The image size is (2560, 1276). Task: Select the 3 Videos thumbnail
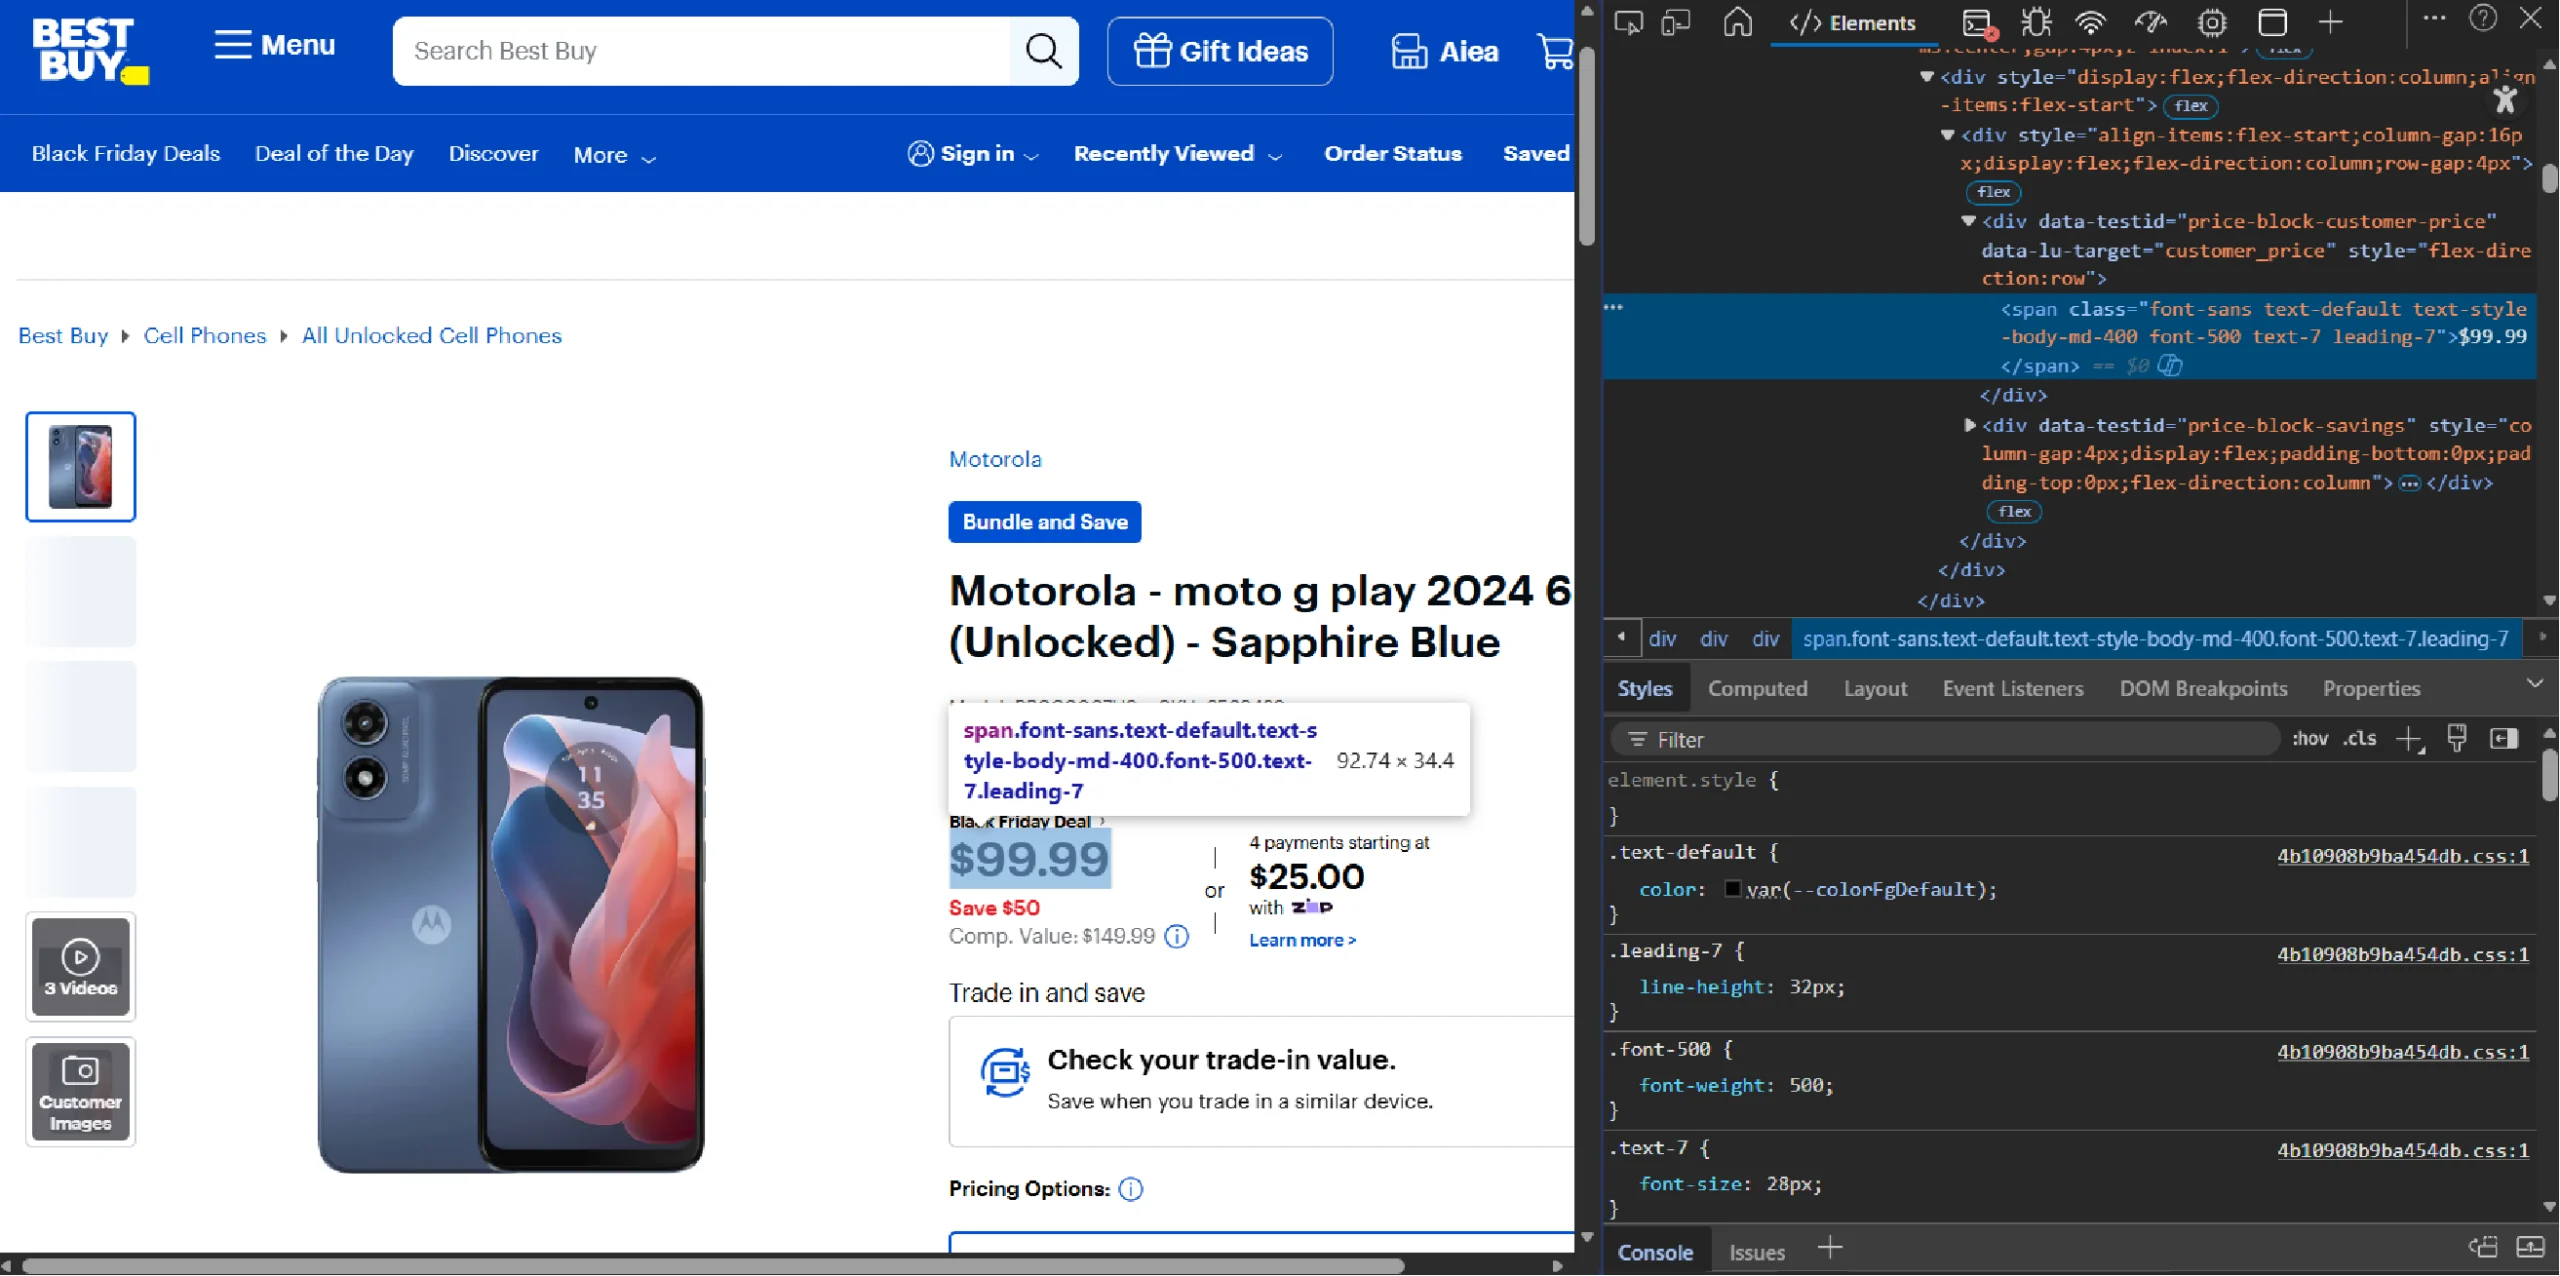(x=80, y=966)
